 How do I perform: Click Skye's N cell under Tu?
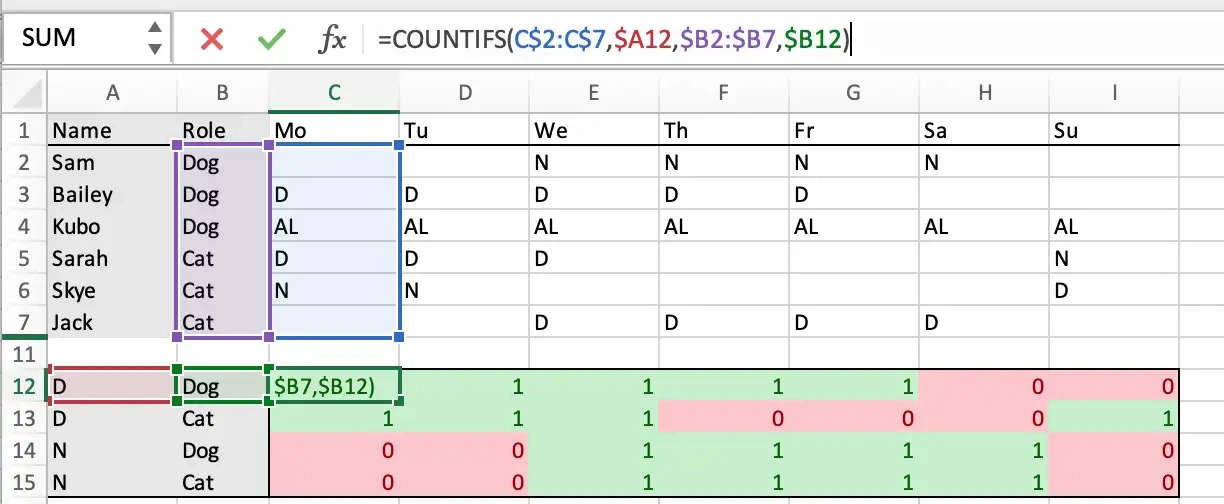pyautogui.click(x=464, y=290)
